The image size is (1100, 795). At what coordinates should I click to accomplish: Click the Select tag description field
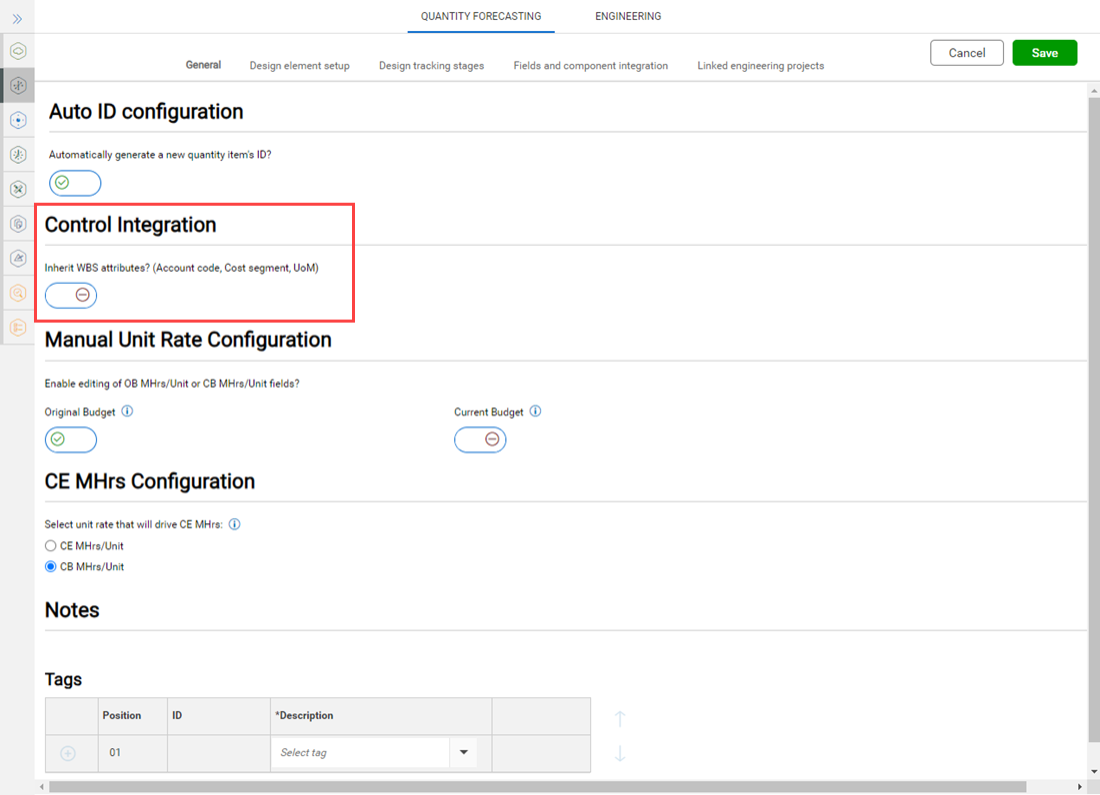tap(361, 752)
